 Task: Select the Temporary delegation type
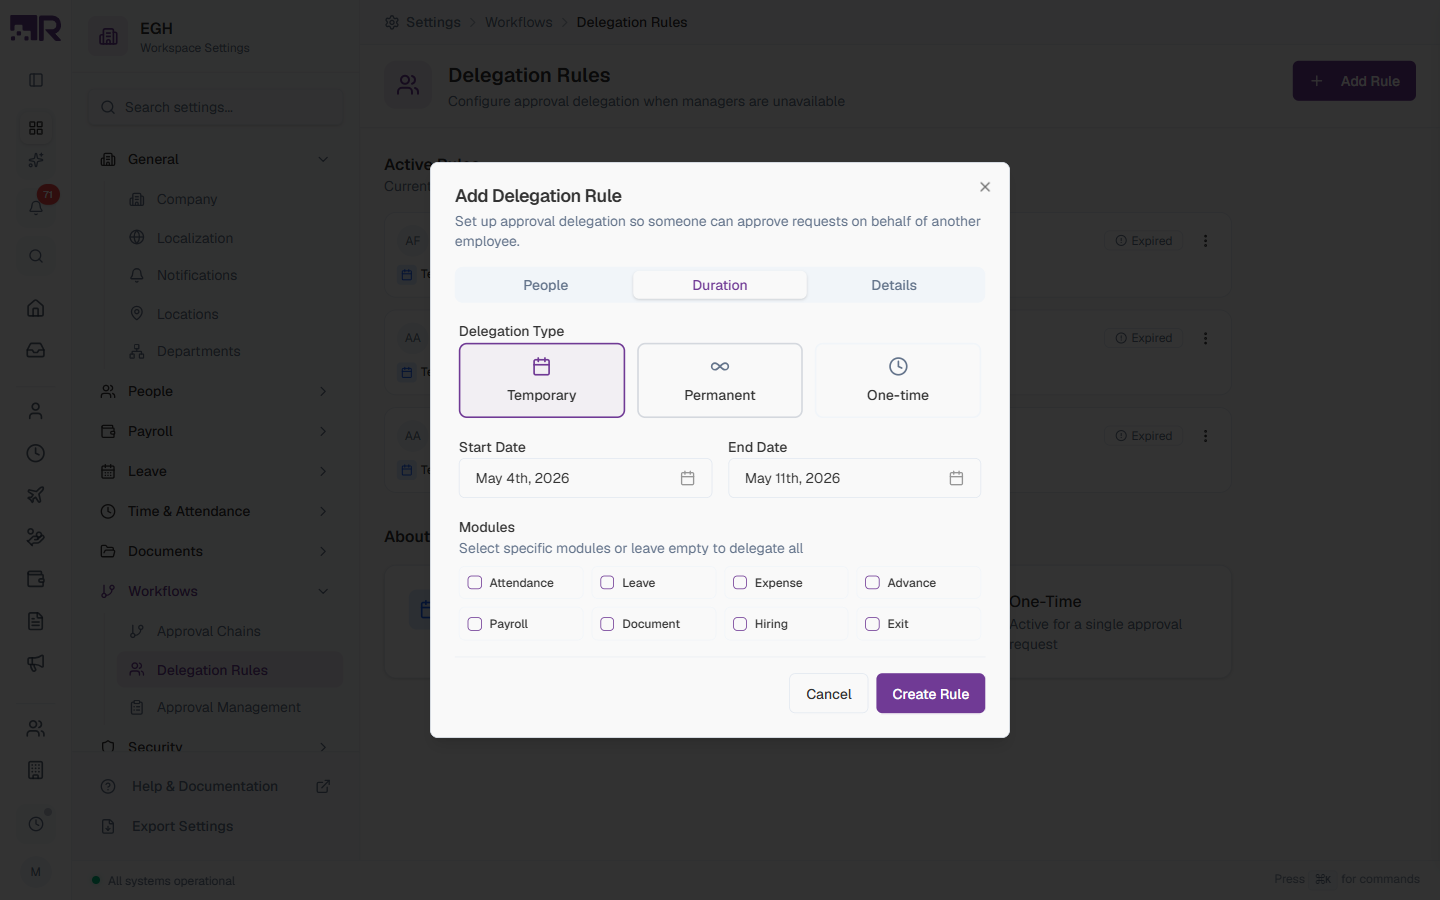click(x=542, y=380)
